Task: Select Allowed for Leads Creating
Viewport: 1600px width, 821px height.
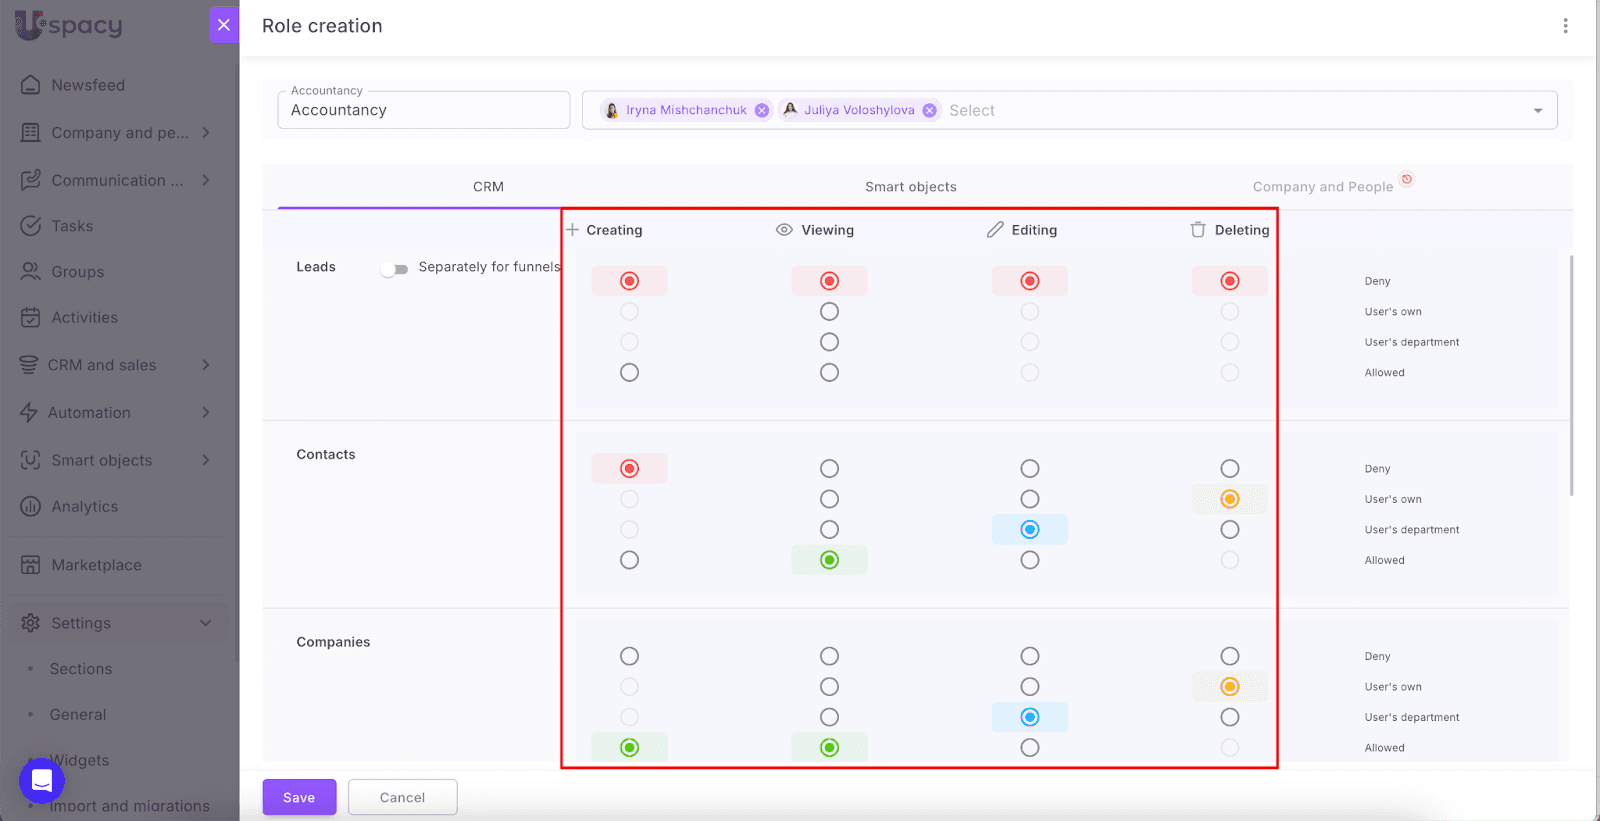Action: (x=629, y=373)
